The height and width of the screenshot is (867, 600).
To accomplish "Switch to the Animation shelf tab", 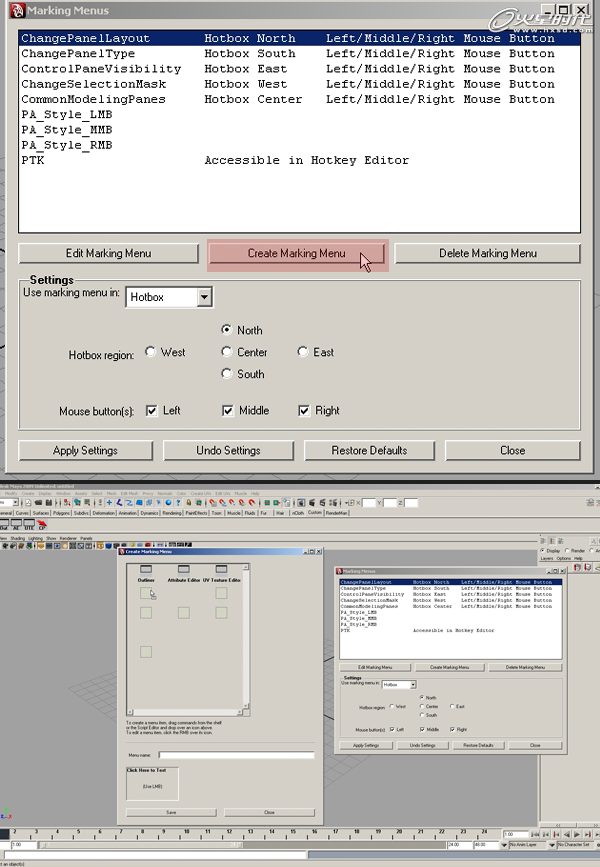I will coord(127,513).
